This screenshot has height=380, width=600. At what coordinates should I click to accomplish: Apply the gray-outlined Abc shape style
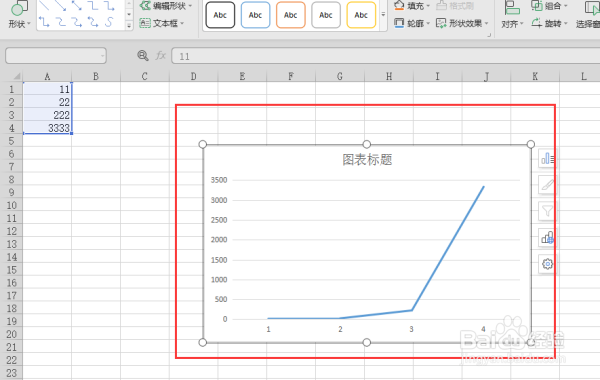click(326, 15)
